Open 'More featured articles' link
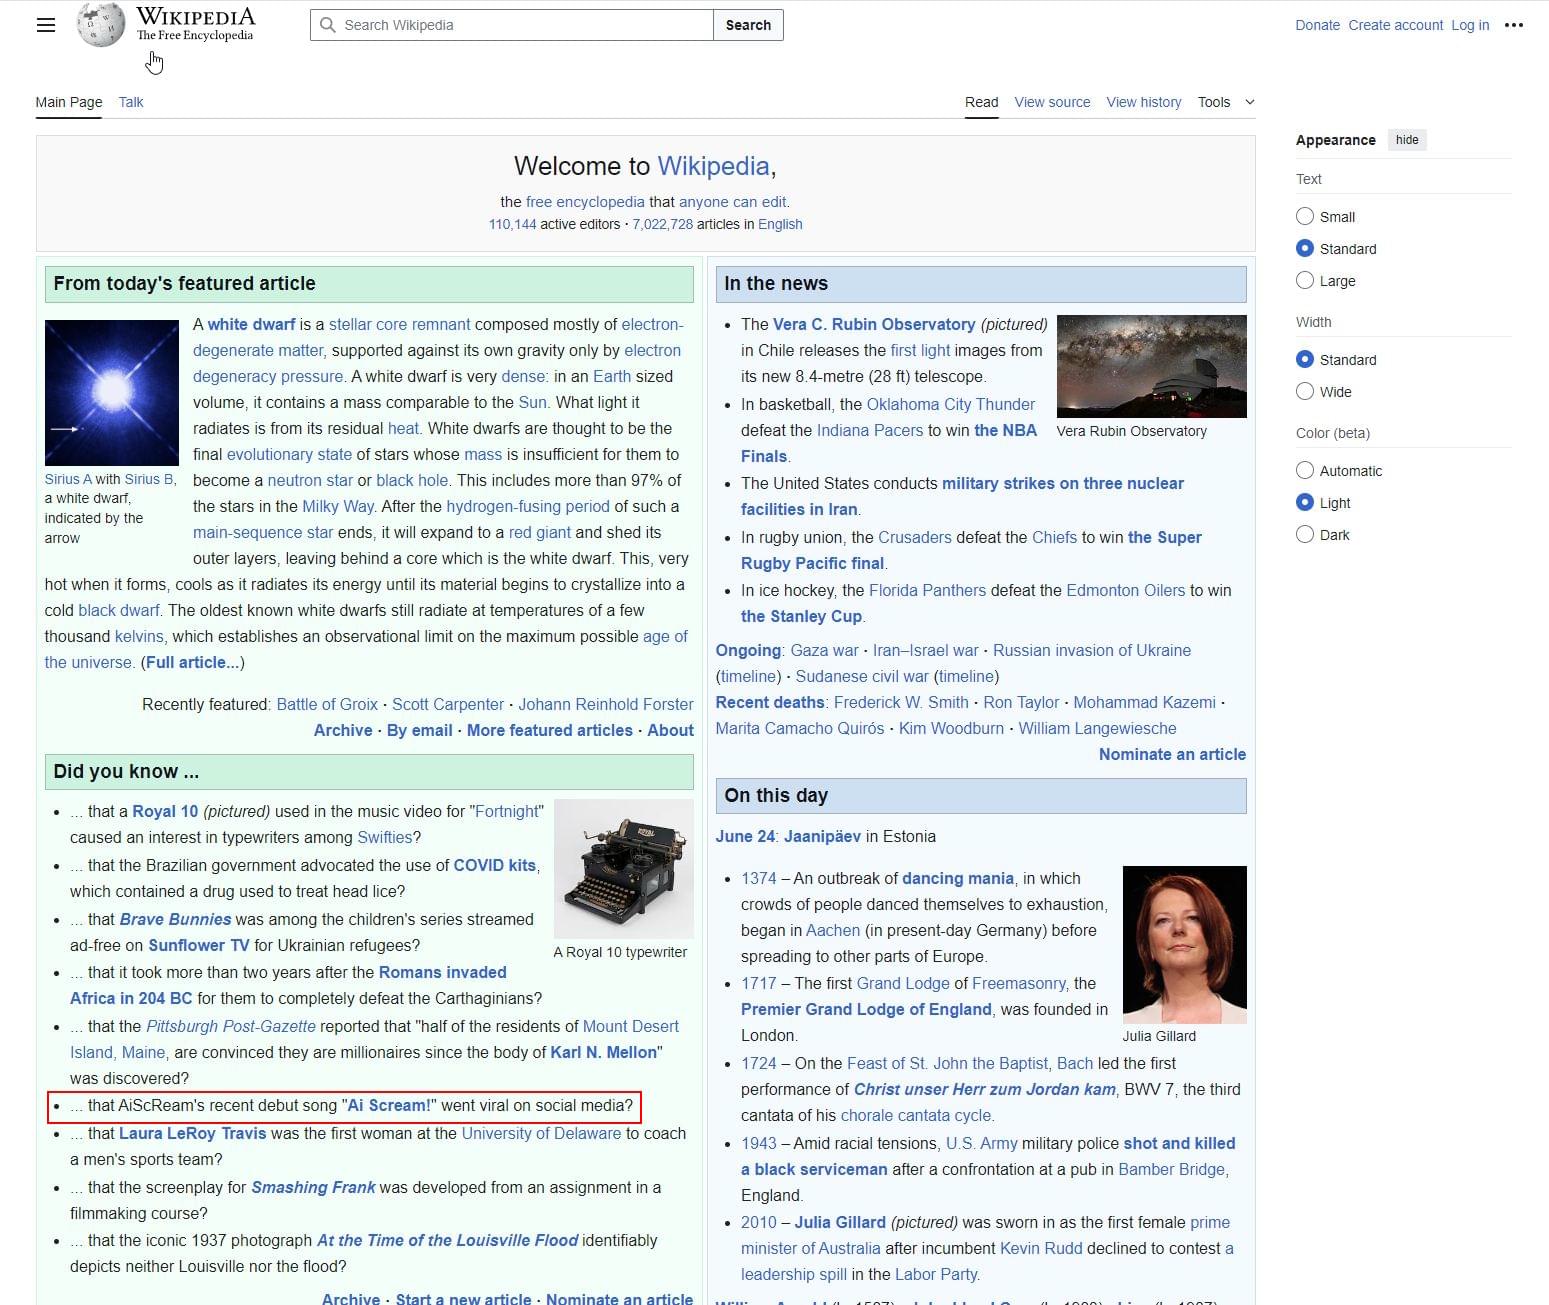Screen dimensions: 1549x1305 550,730
